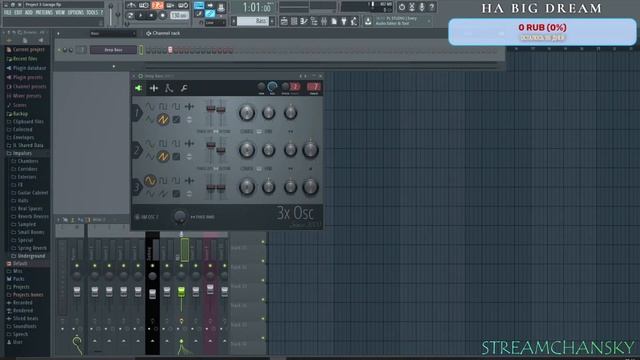640x360 pixels.
Task: Click the question mark help icon
Action: [431, 7]
